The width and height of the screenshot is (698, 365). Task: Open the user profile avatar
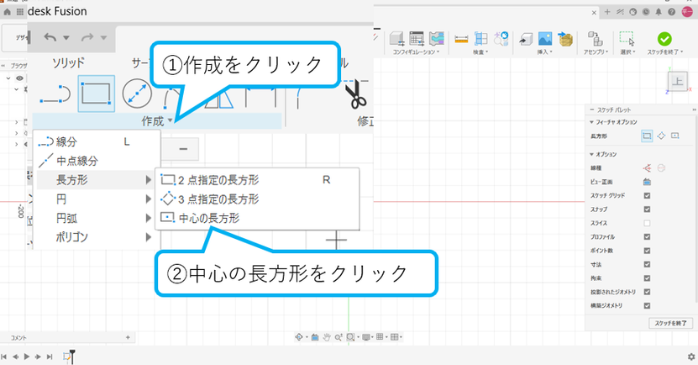pos(687,12)
